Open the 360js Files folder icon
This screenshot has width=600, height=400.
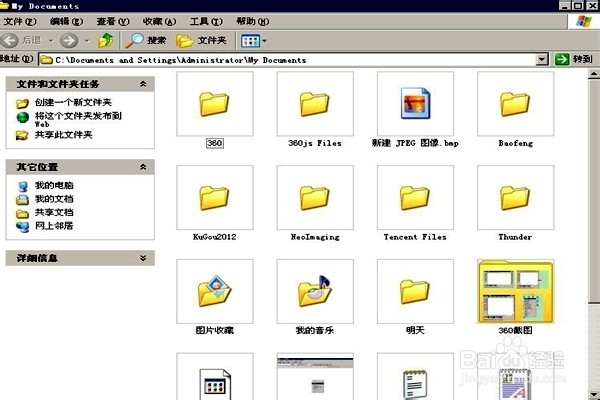[315, 104]
